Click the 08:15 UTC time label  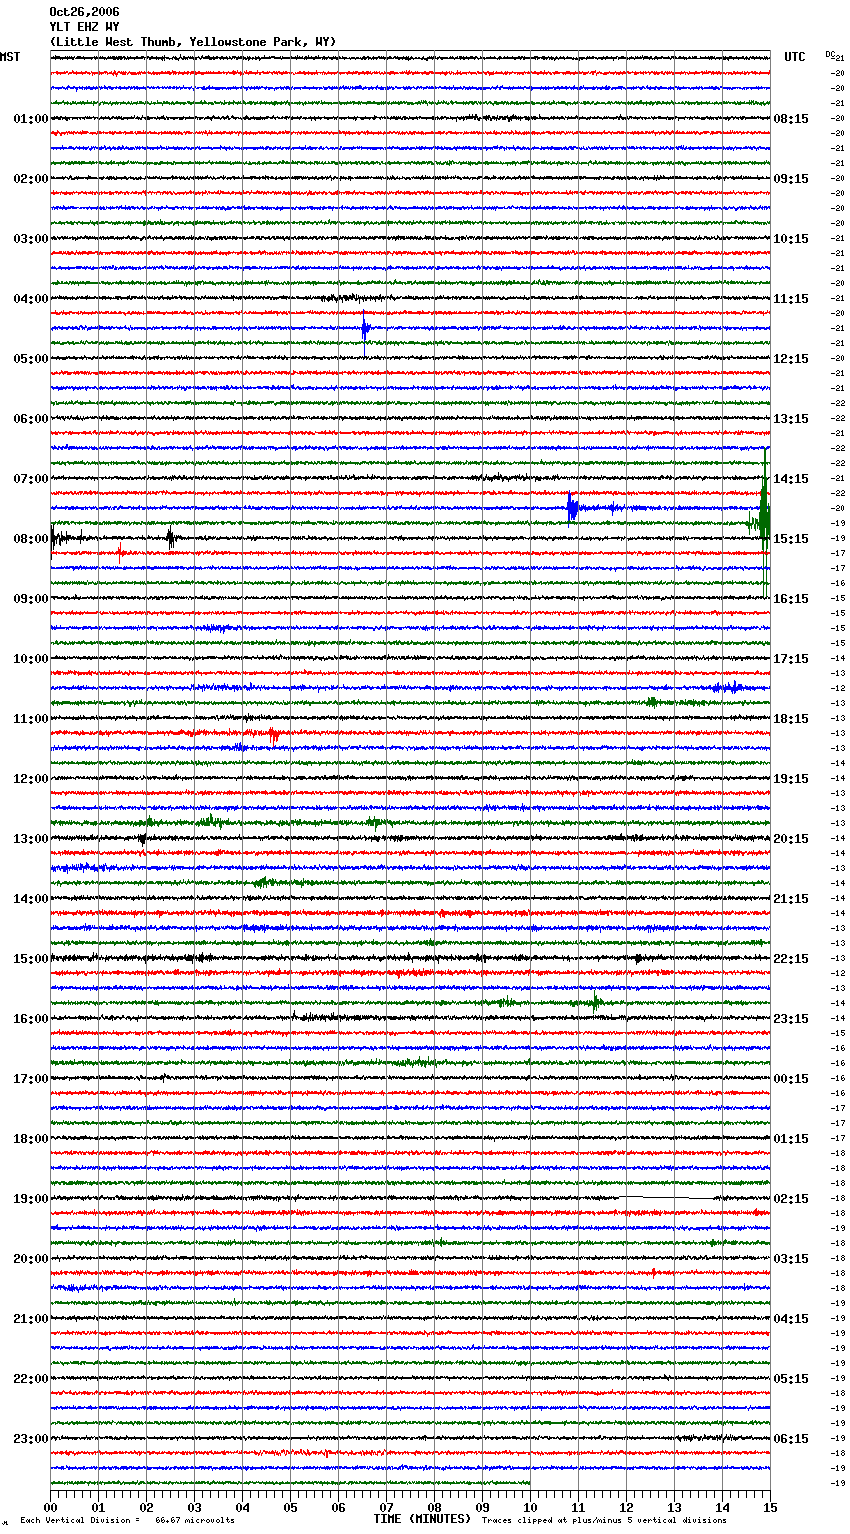click(791, 119)
